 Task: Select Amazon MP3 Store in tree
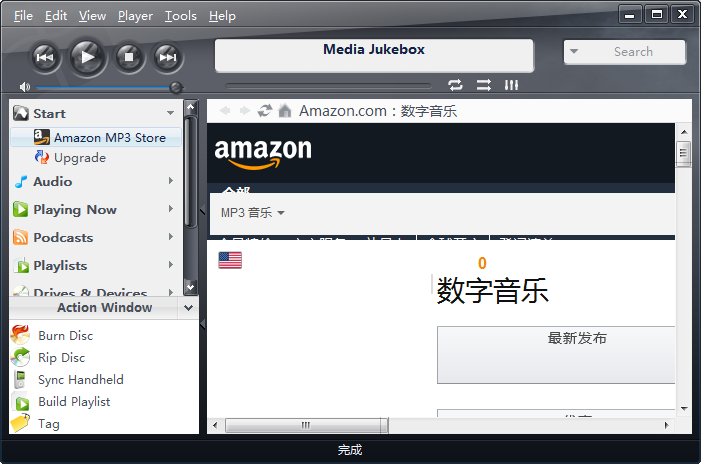click(x=96, y=137)
